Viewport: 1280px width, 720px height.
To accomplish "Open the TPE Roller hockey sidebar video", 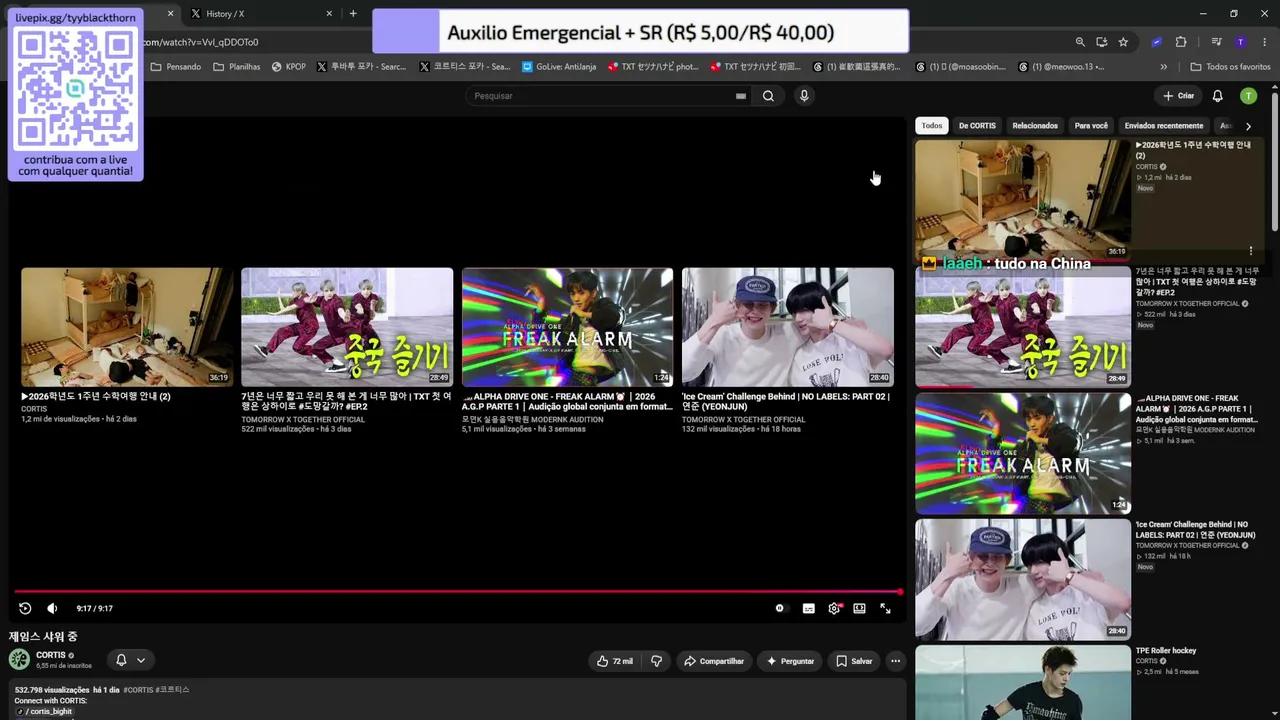I will pyautogui.click(x=1022, y=683).
